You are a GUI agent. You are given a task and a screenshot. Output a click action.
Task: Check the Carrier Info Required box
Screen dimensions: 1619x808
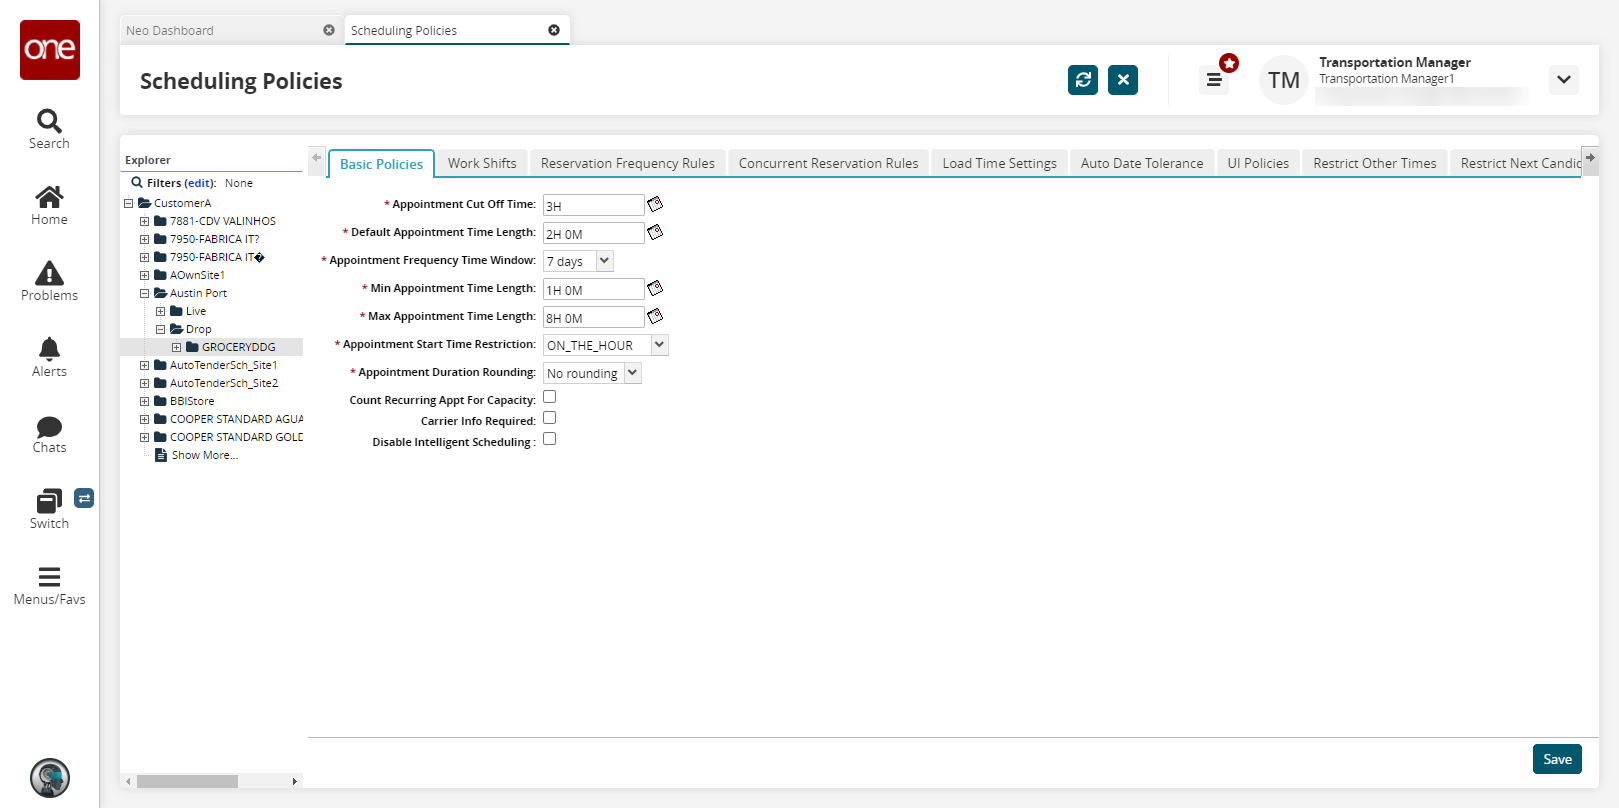pyautogui.click(x=549, y=418)
